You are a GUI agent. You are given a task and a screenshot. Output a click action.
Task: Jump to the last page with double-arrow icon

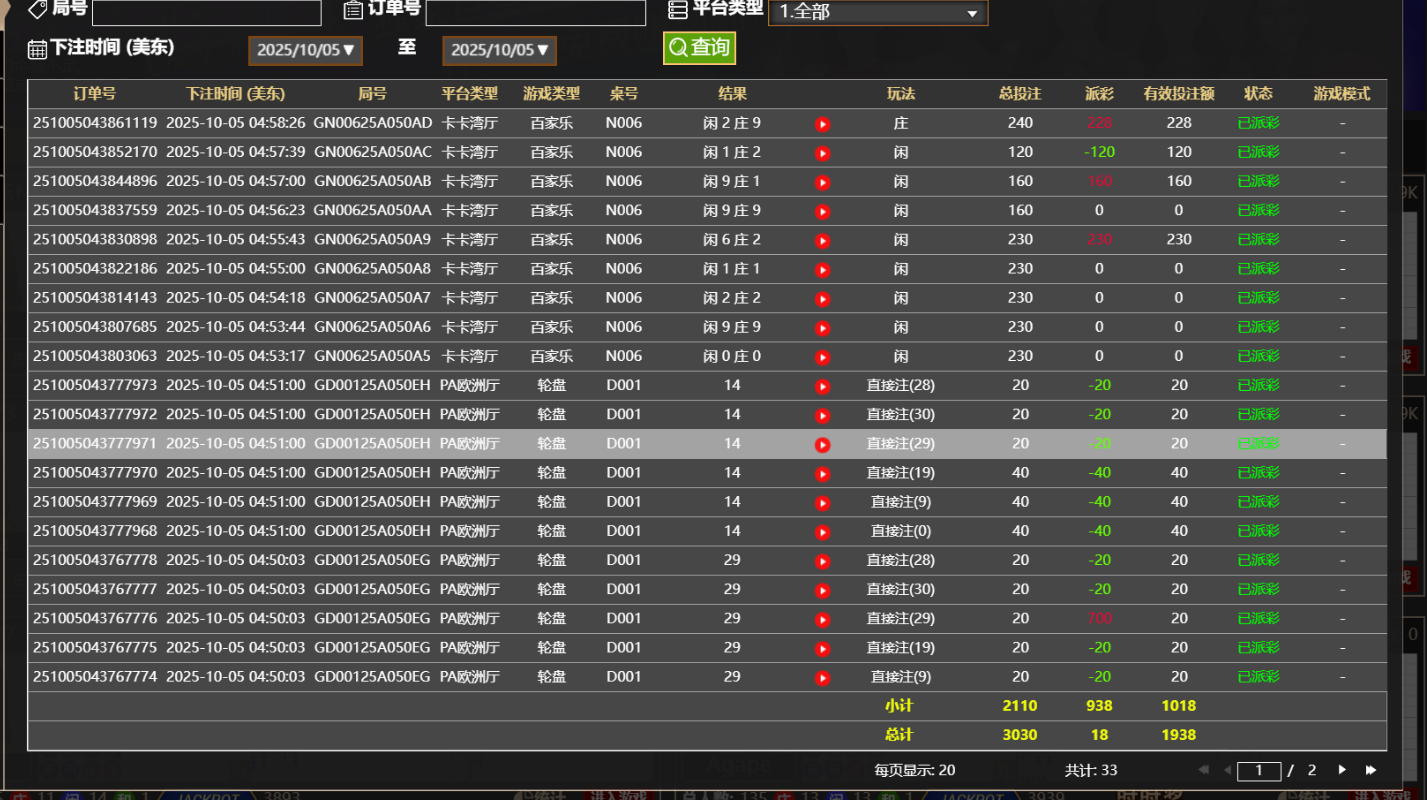tap(1371, 770)
